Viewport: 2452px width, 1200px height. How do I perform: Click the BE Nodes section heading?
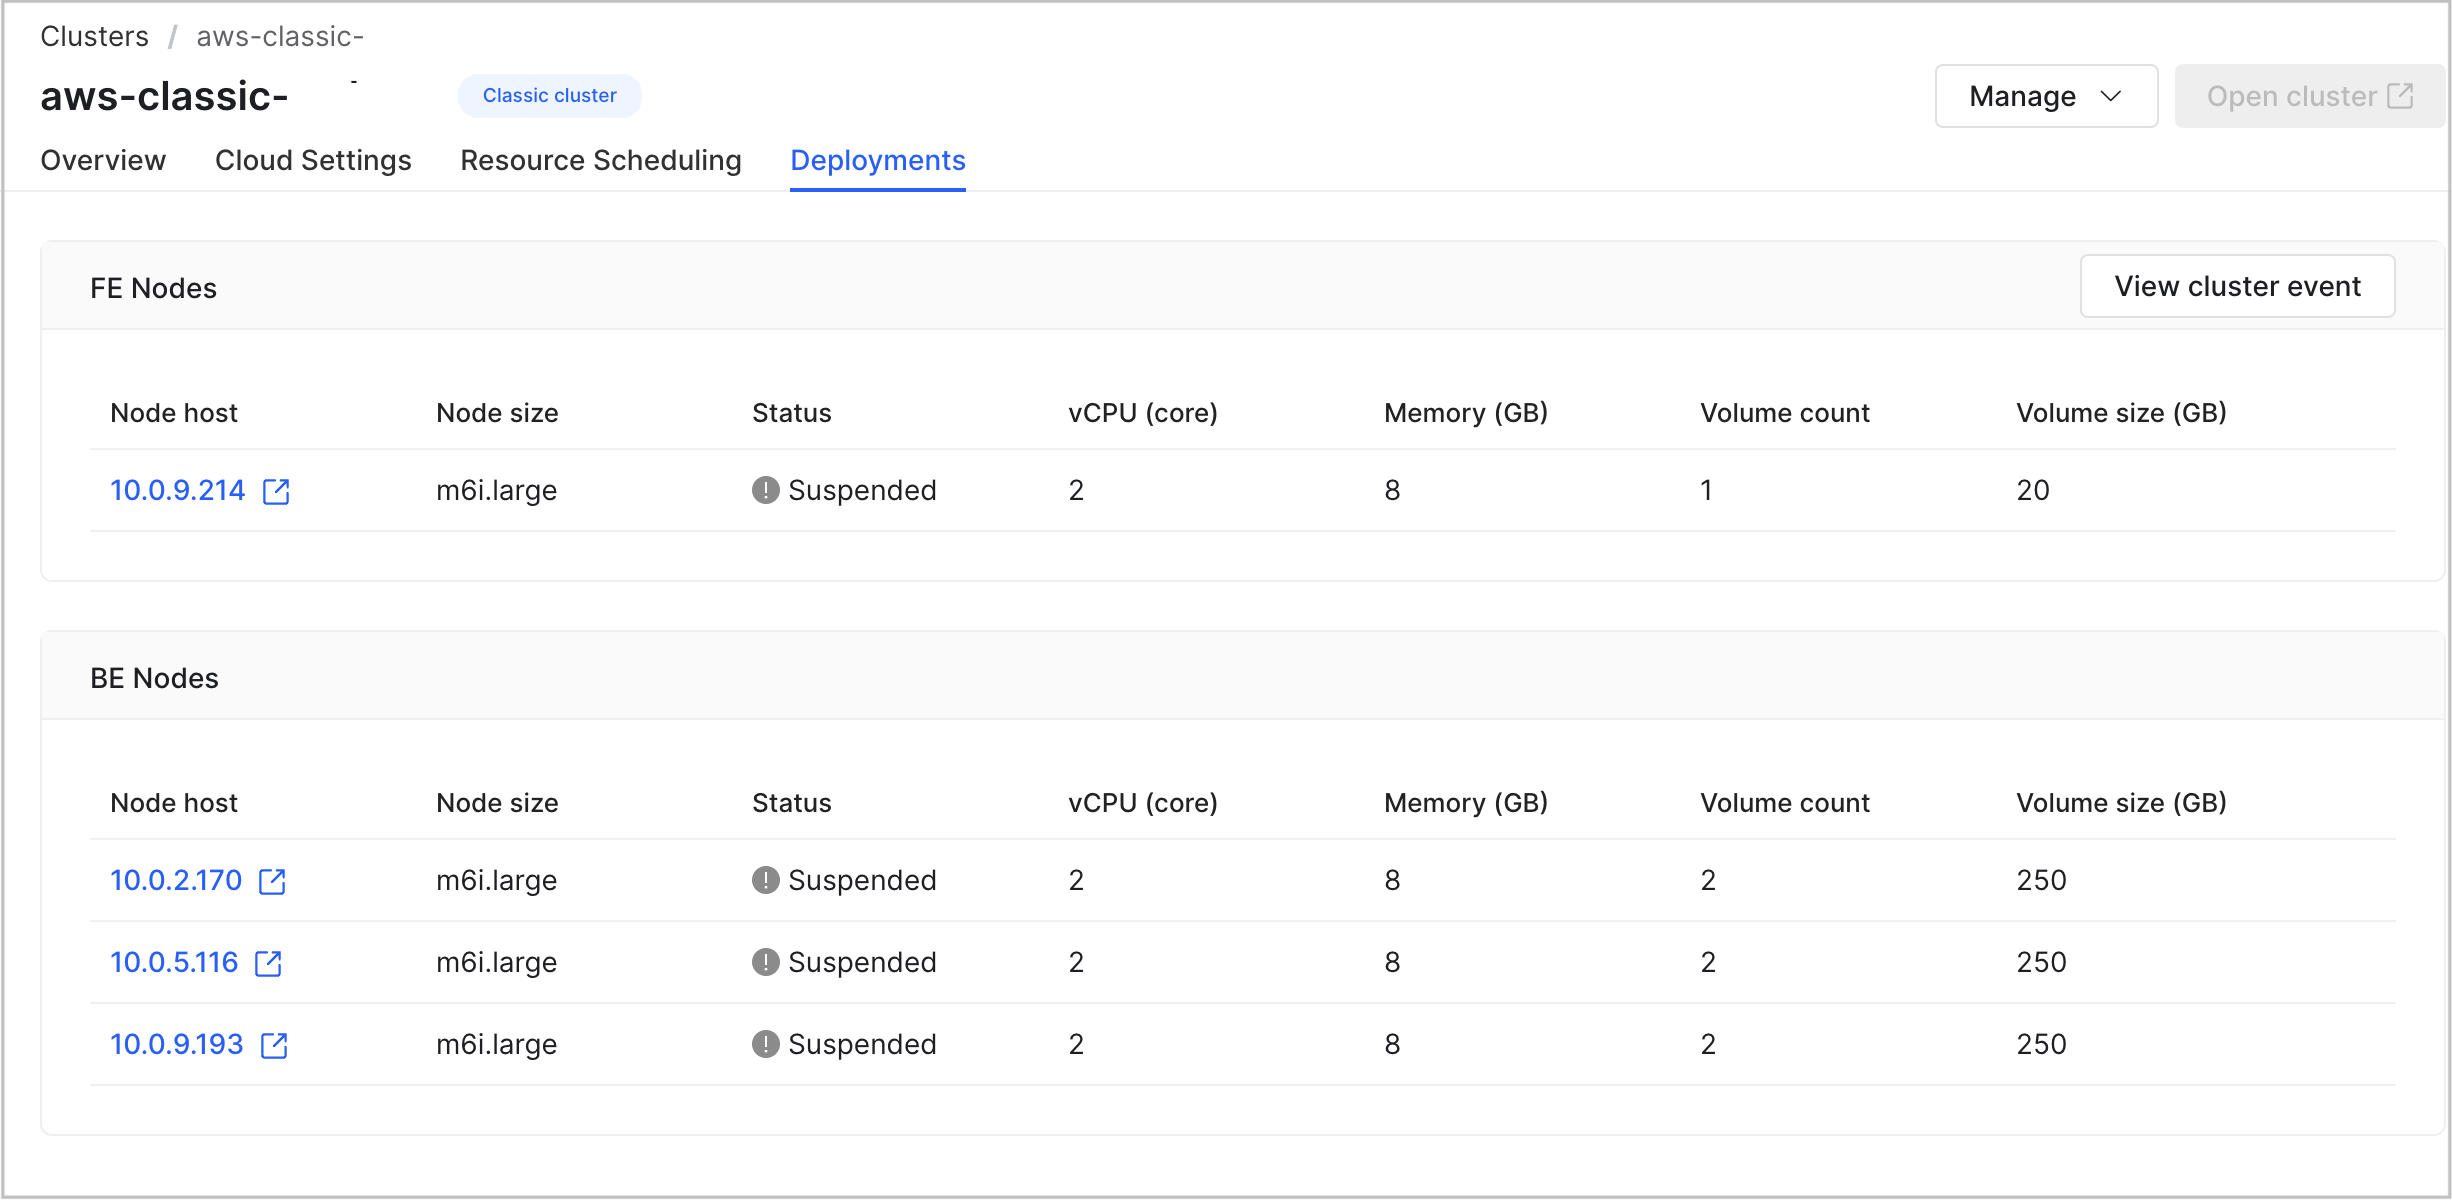(x=154, y=678)
